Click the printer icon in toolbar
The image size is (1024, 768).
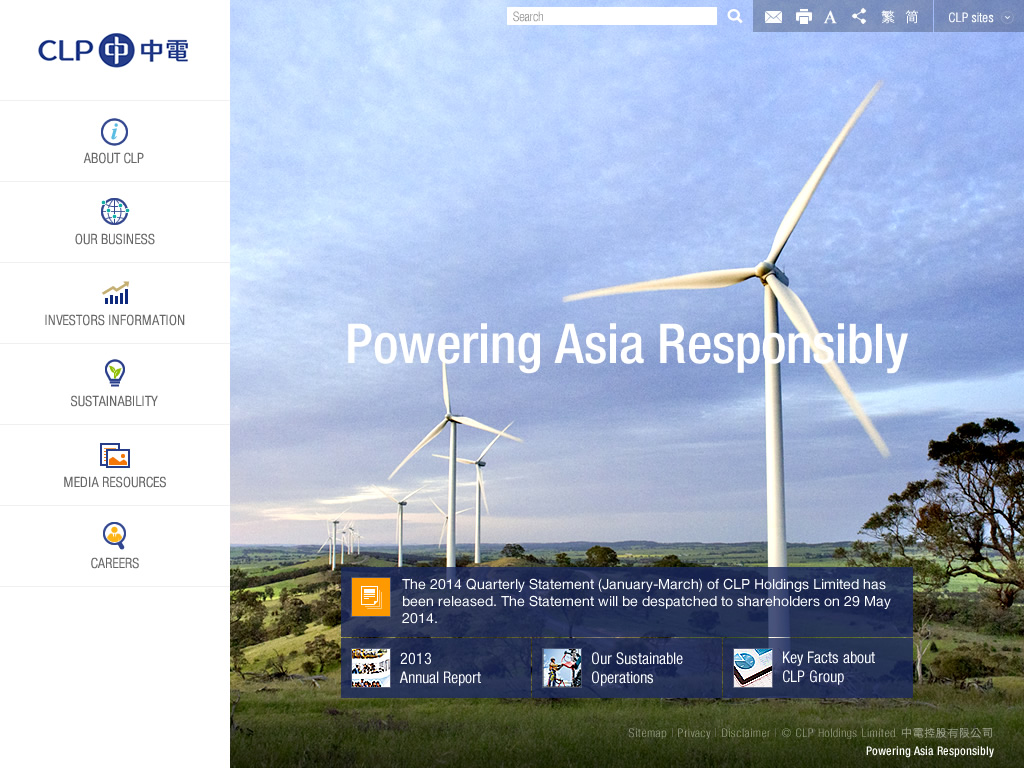(x=803, y=17)
